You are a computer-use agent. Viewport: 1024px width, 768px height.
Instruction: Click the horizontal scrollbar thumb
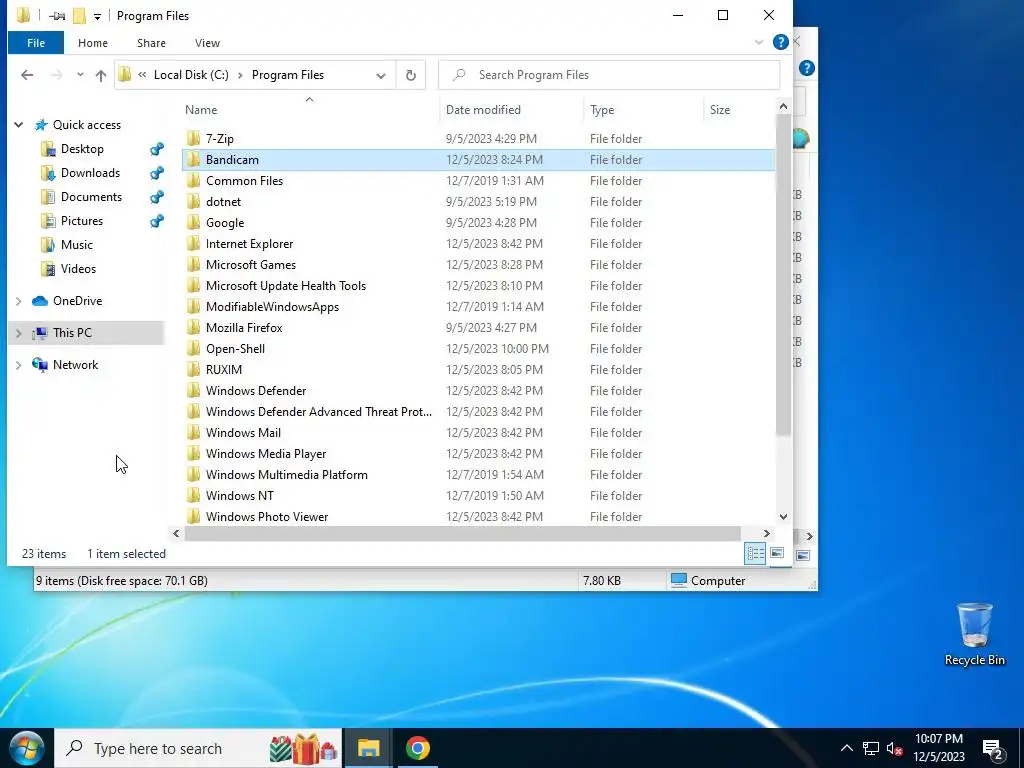click(462, 534)
